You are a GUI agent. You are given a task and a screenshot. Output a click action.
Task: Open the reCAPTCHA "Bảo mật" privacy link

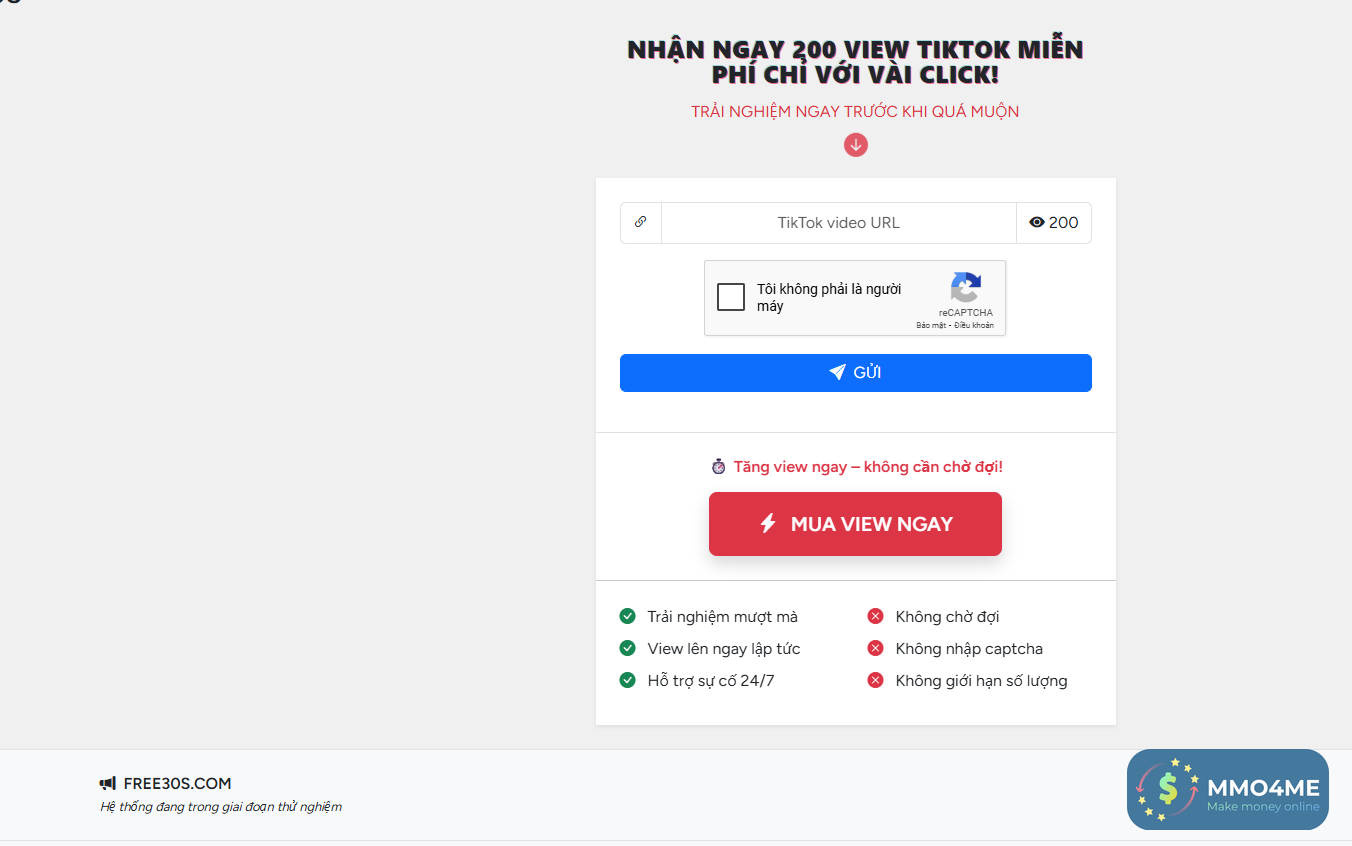click(930, 325)
